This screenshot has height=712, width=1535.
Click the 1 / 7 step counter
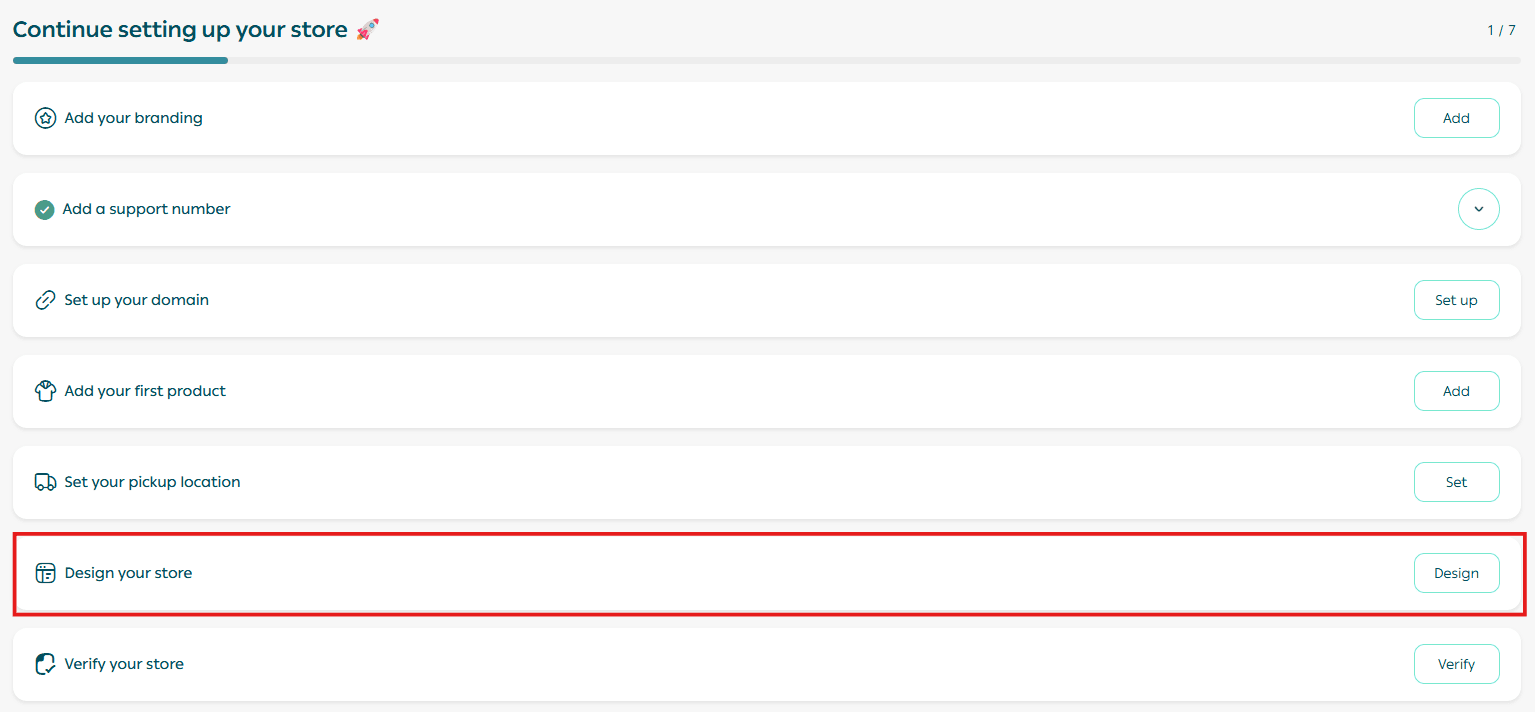tap(1501, 31)
